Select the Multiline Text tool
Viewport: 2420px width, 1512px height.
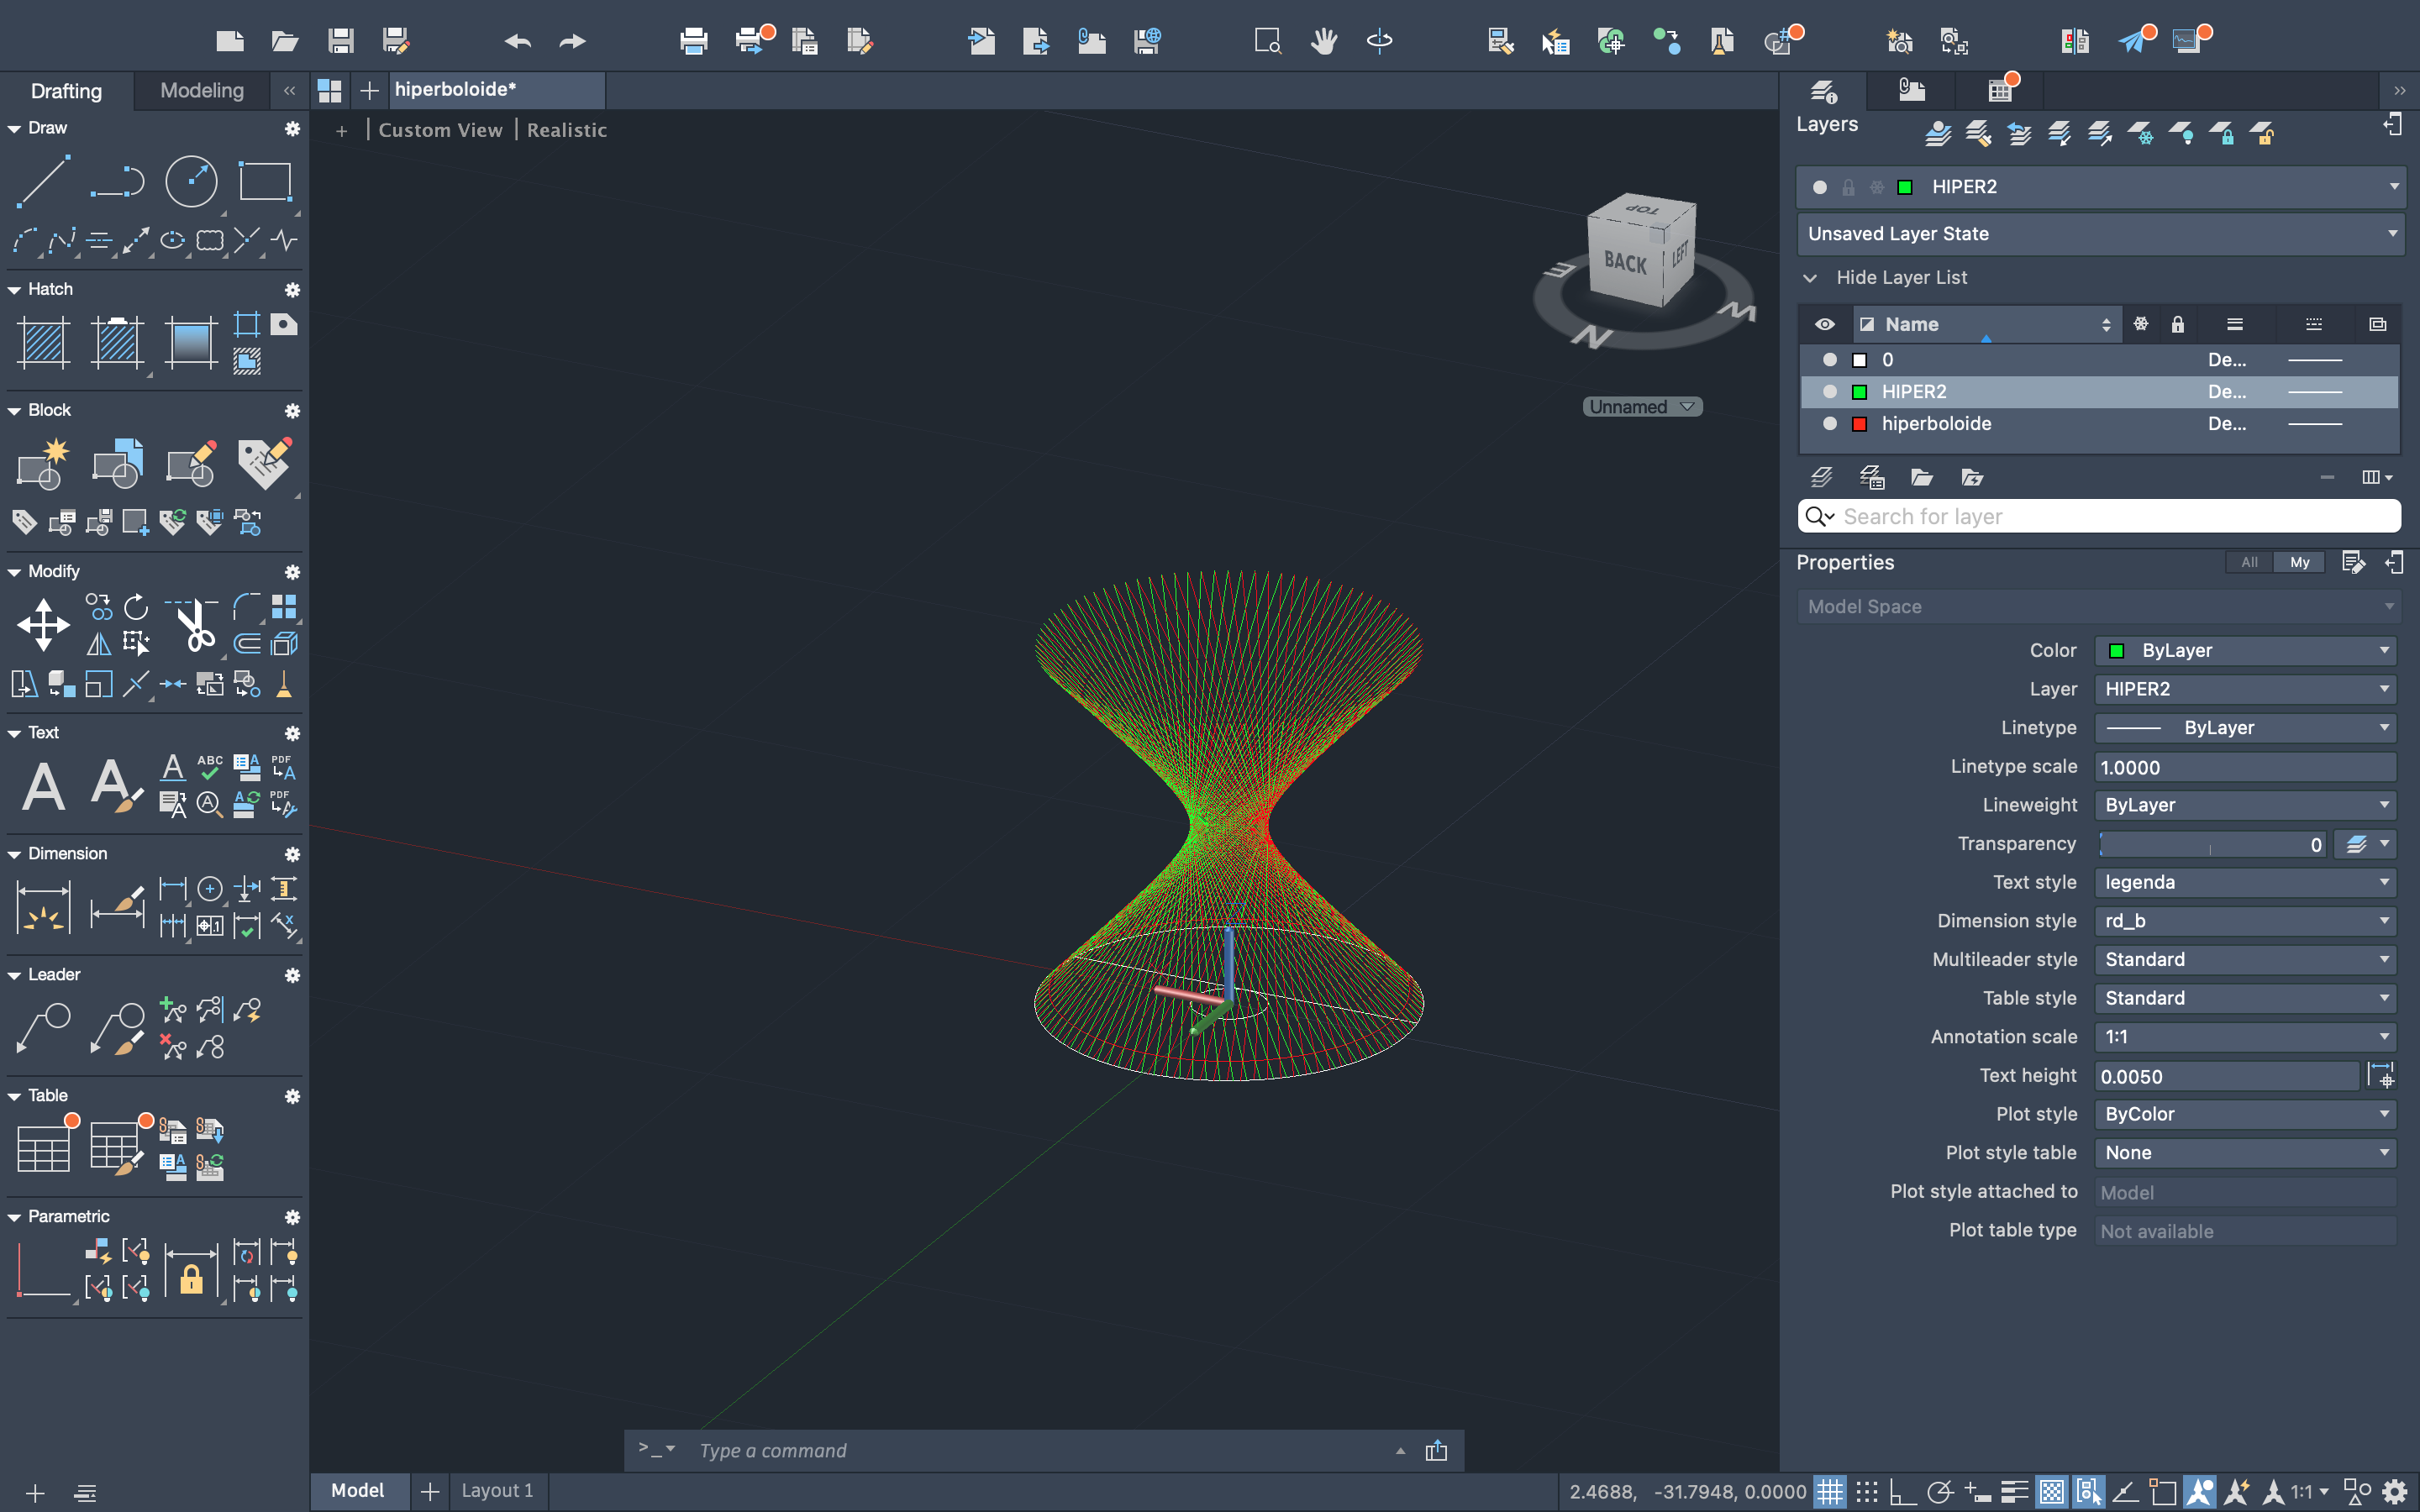[43, 785]
